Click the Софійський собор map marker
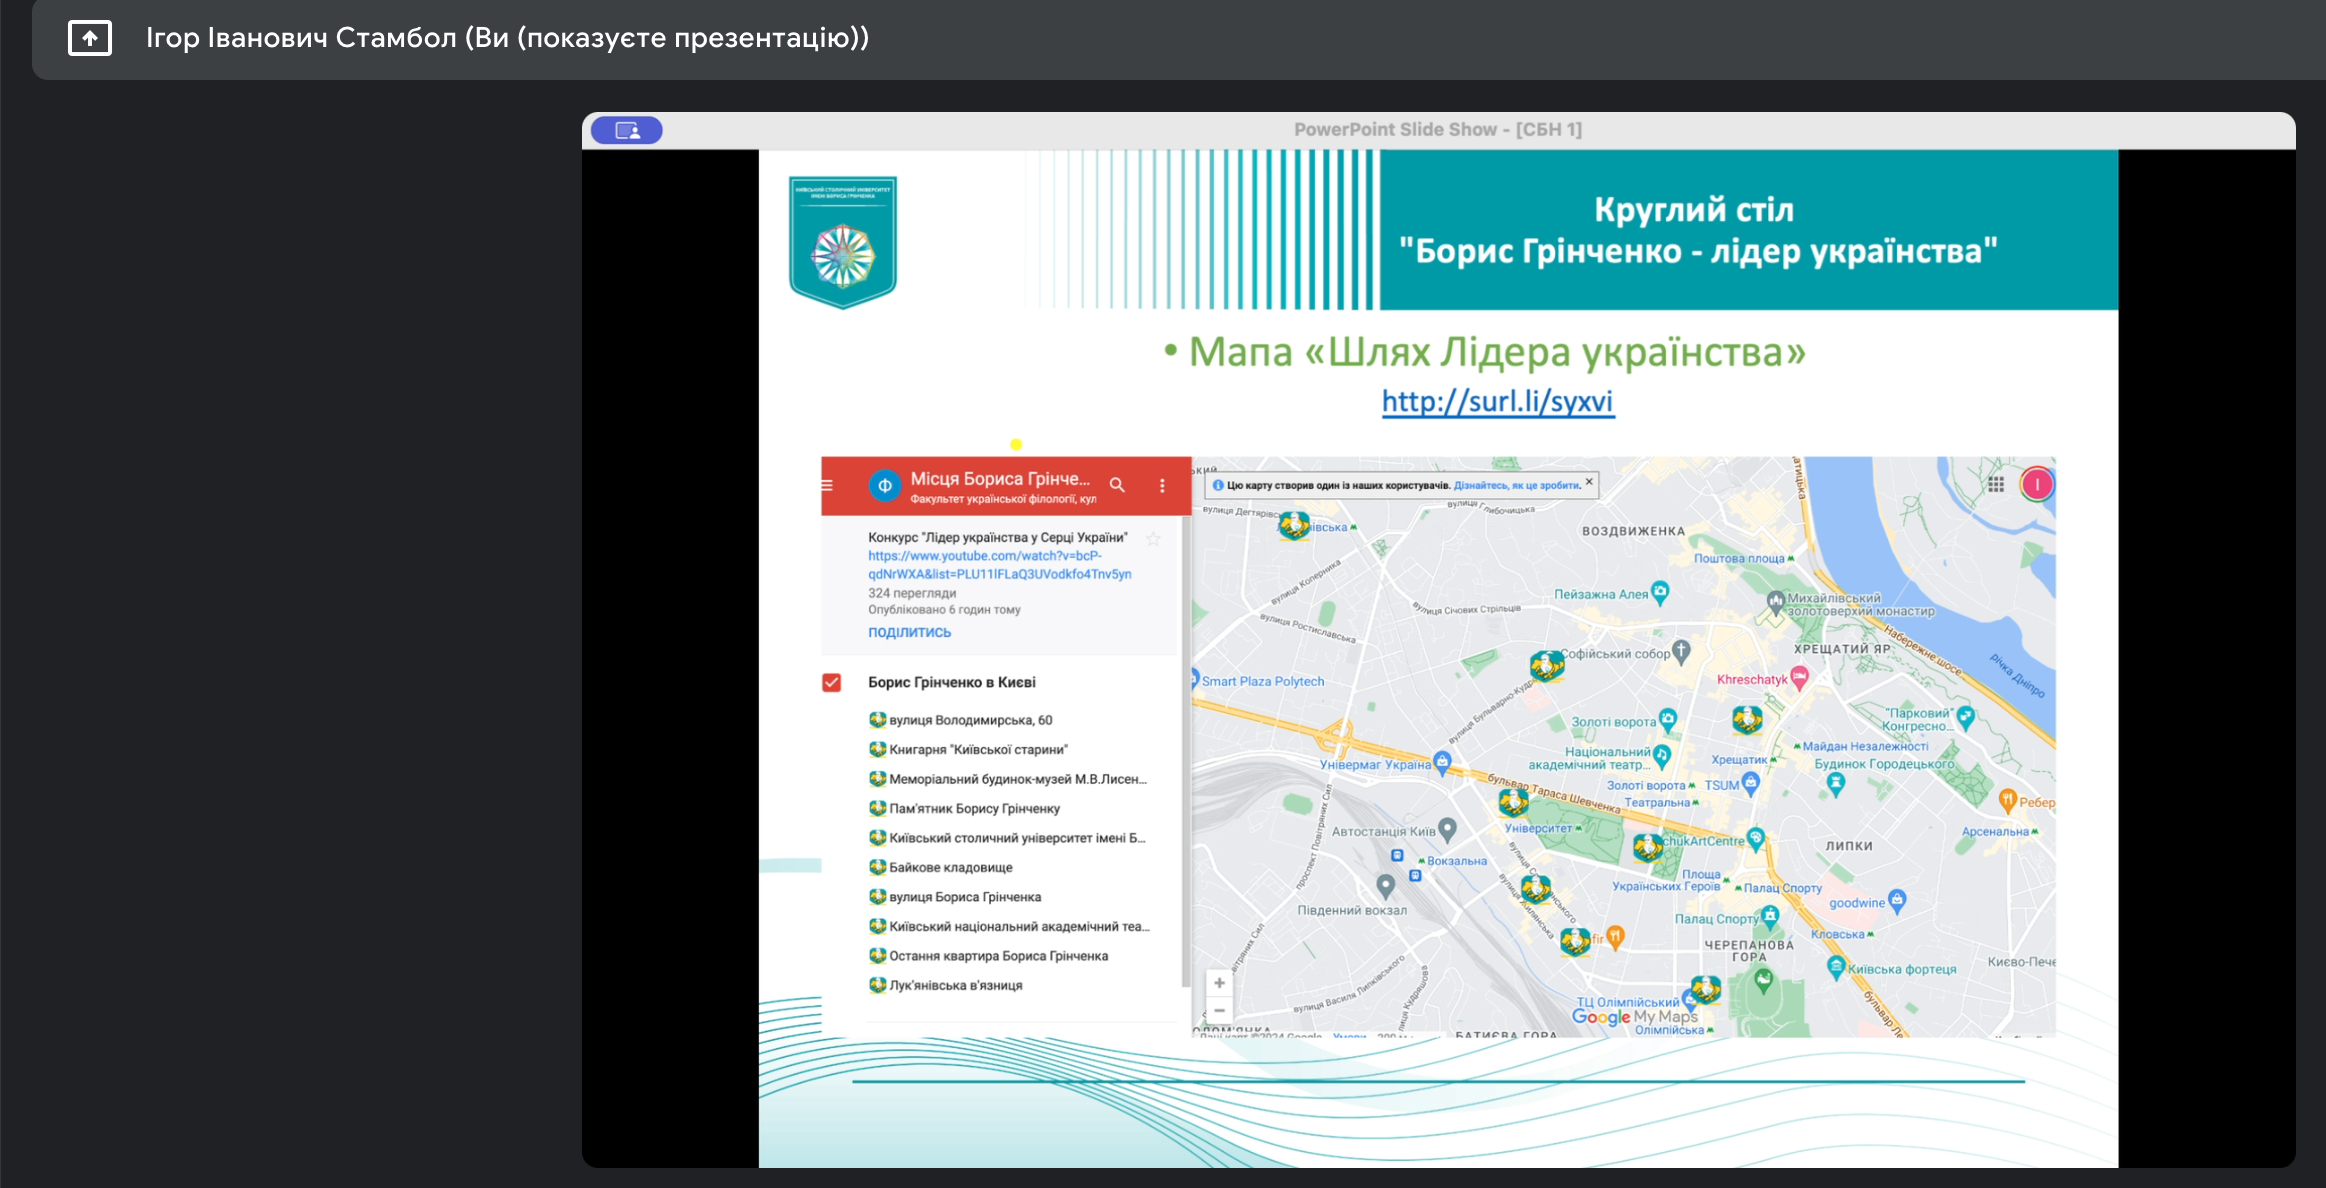The image size is (2326, 1188). click(x=1681, y=652)
